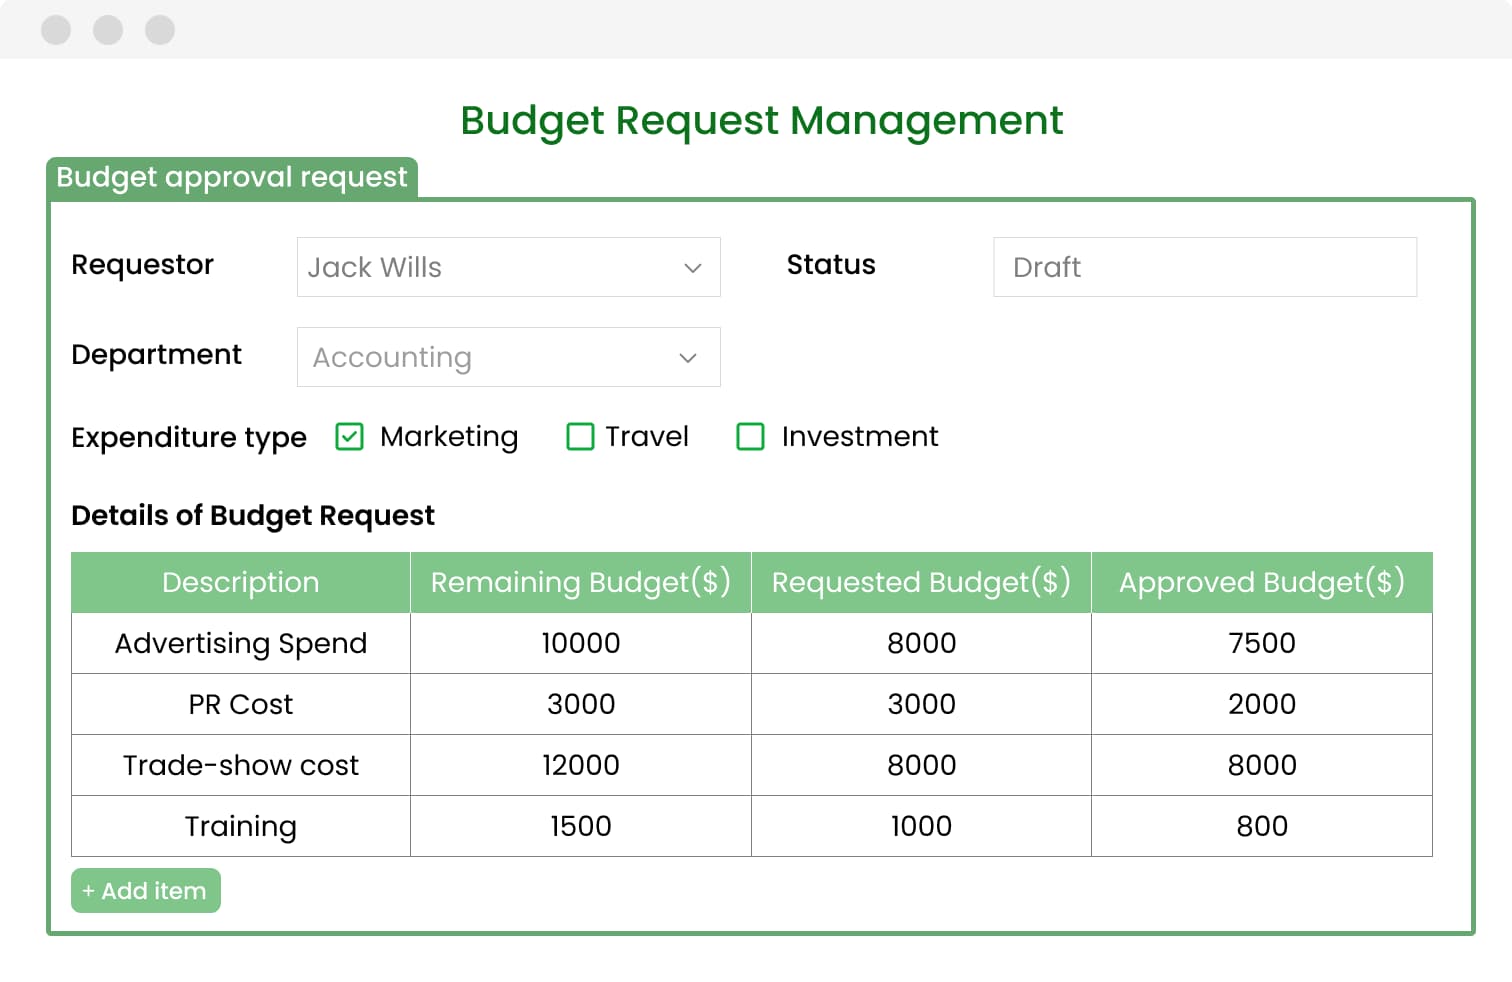Click the Jack Wills requestor field

480,267
